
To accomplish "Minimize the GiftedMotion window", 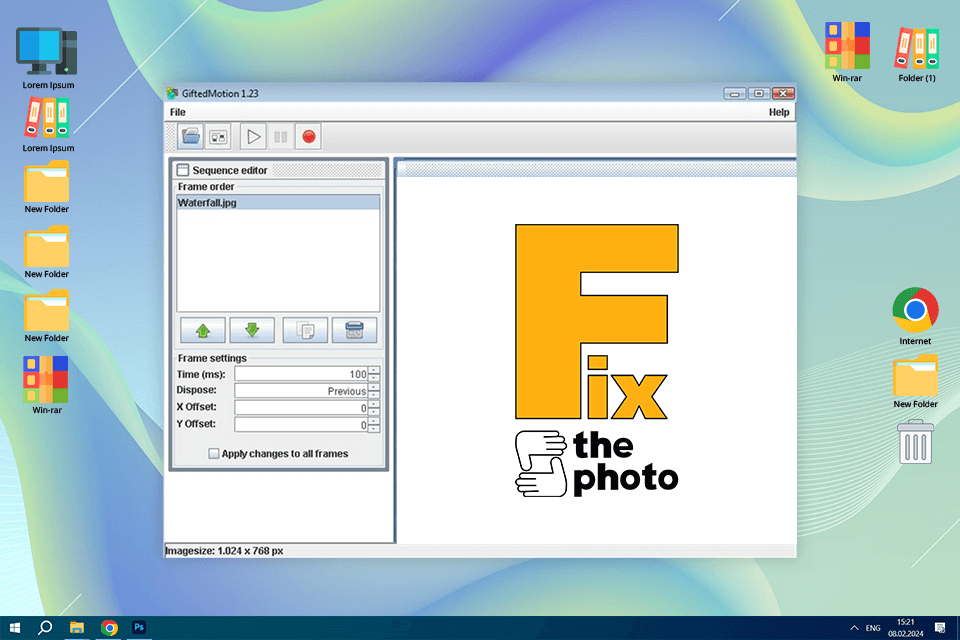I will coord(734,93).
